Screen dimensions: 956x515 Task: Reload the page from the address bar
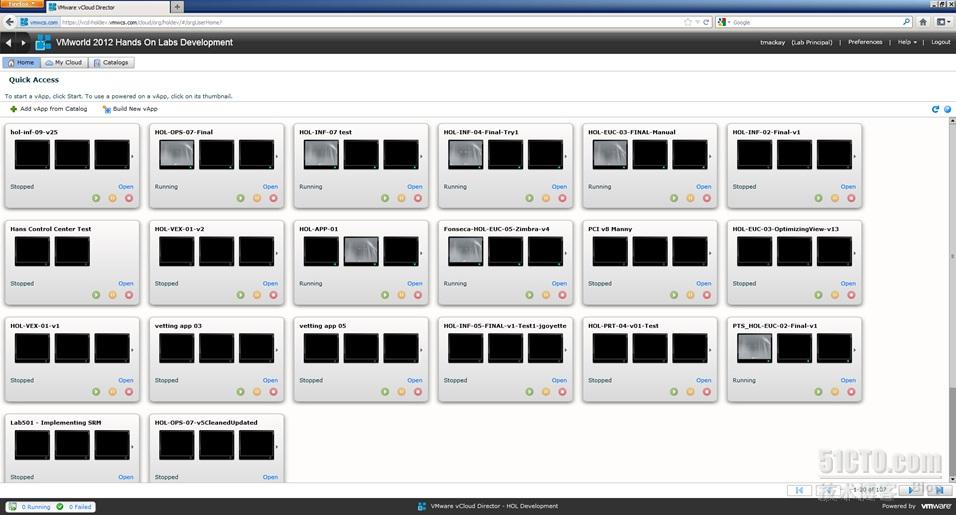(706, 22)
